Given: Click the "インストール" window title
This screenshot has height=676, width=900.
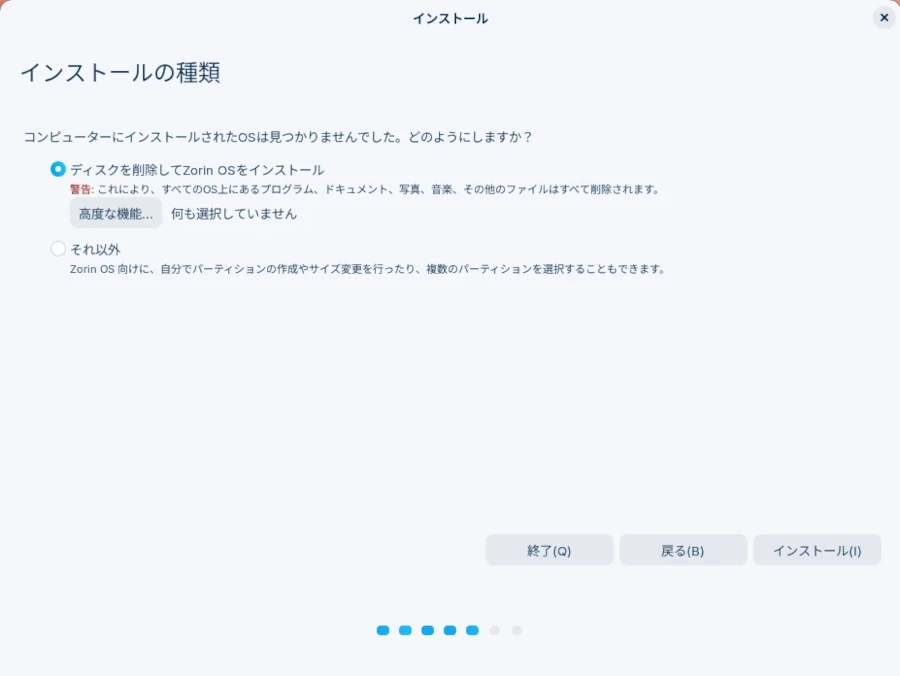Looking at the screenshot, I should pyautogui.click(x=451, y=18).
